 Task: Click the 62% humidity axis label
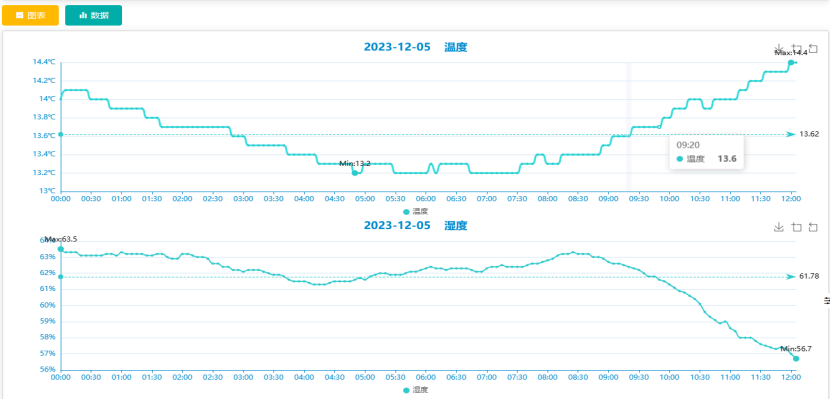tap(48, 273)
